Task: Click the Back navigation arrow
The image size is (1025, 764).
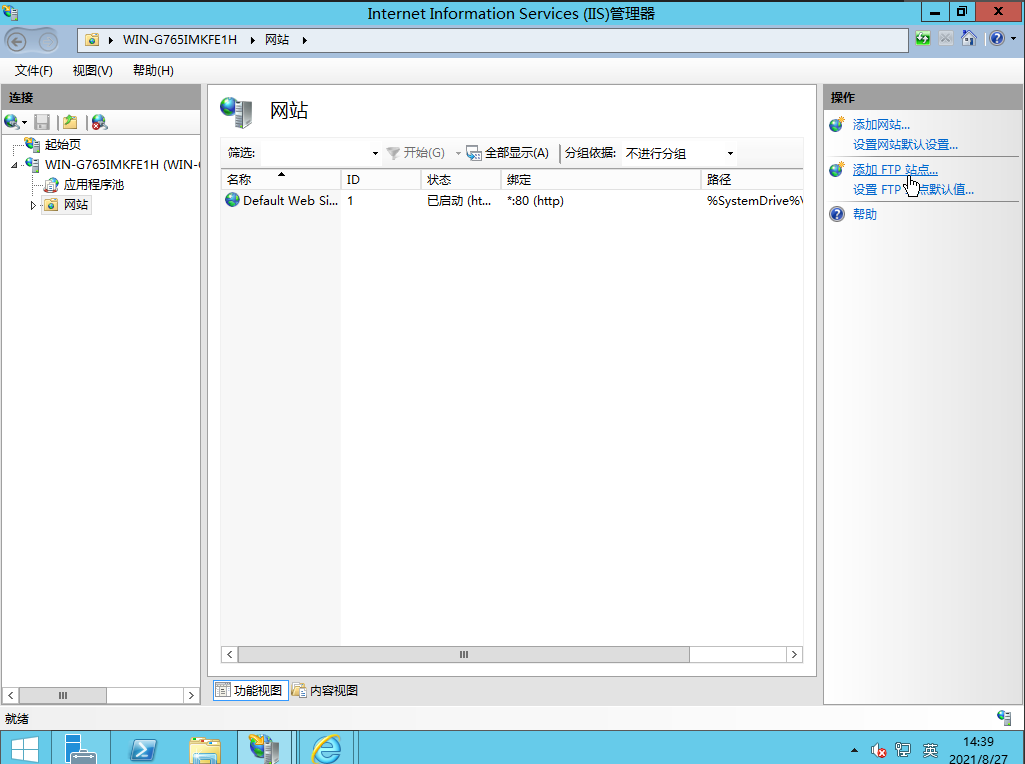Action: (17, 42)
